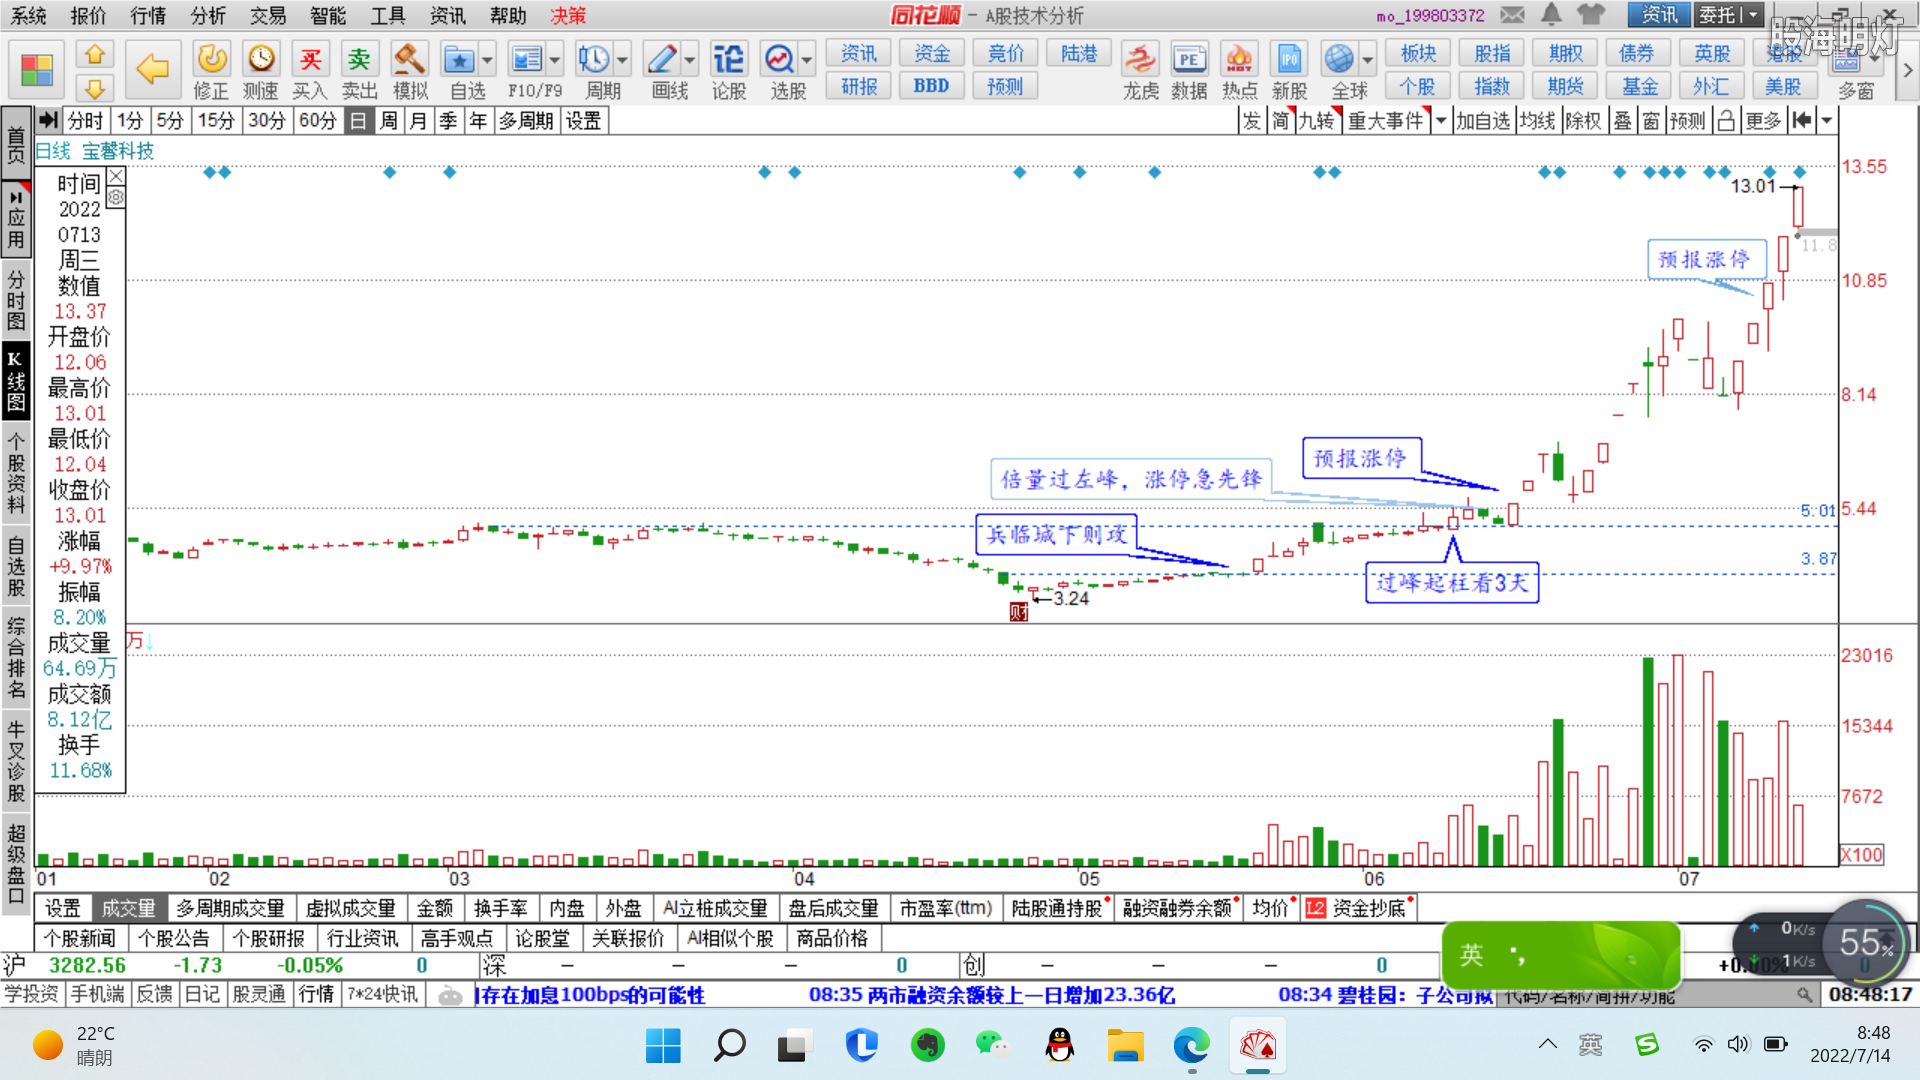The width and height of the screenshot is (1920, 1080).
Task: Open the 自选 favorites folder icon
Action: tap(459, 60)
